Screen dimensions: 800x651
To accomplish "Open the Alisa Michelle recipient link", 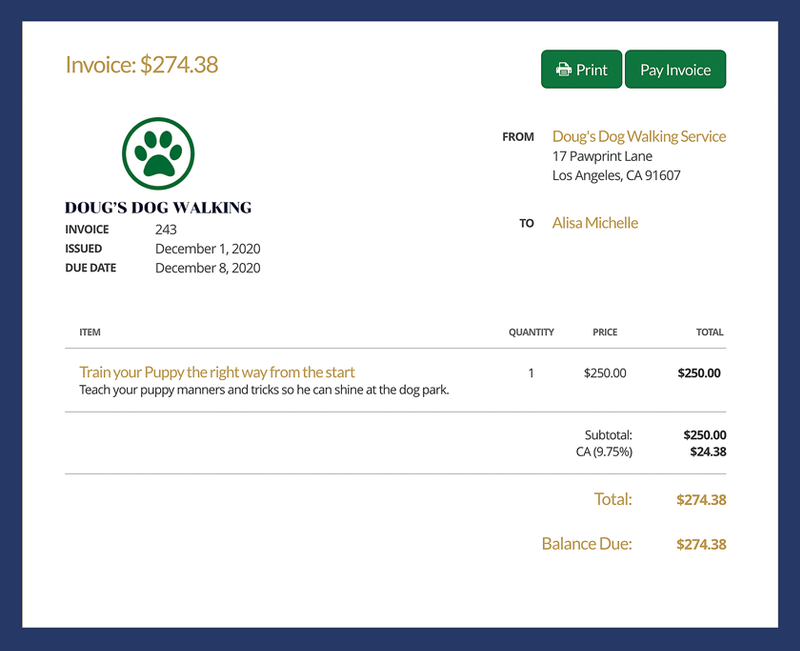I will click(x=594, y=223).
